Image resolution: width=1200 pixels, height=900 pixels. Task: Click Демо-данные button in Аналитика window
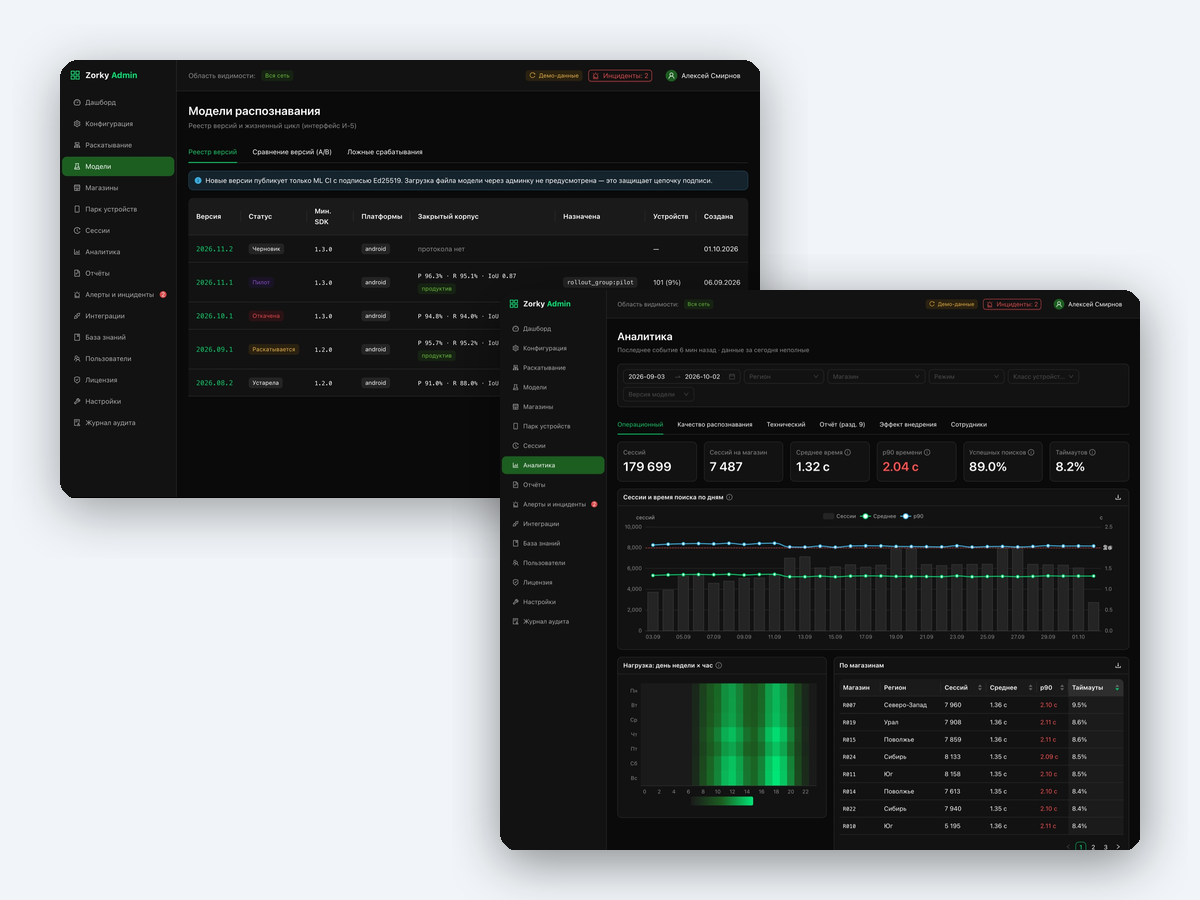pos(952,304)
